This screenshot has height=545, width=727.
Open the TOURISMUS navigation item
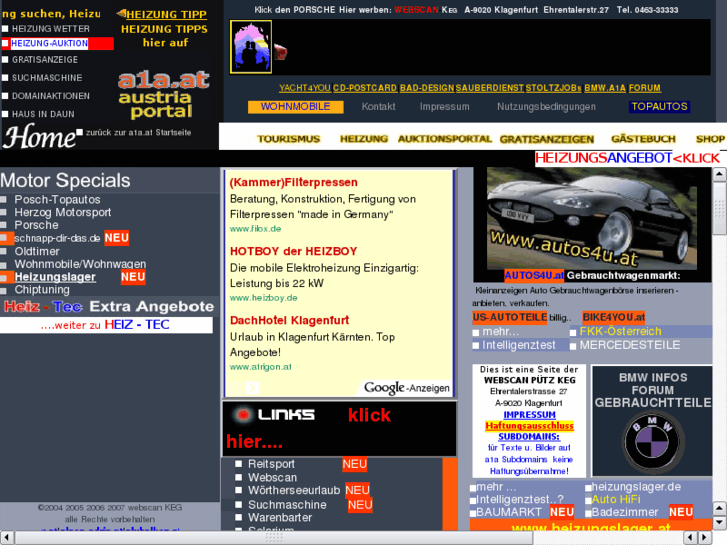(288, 139)
